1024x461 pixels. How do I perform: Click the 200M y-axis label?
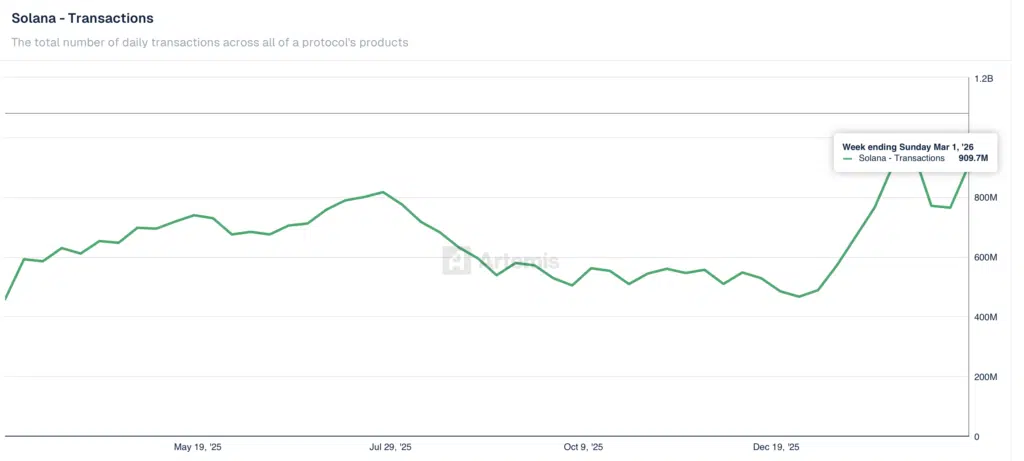coord(985,377)
